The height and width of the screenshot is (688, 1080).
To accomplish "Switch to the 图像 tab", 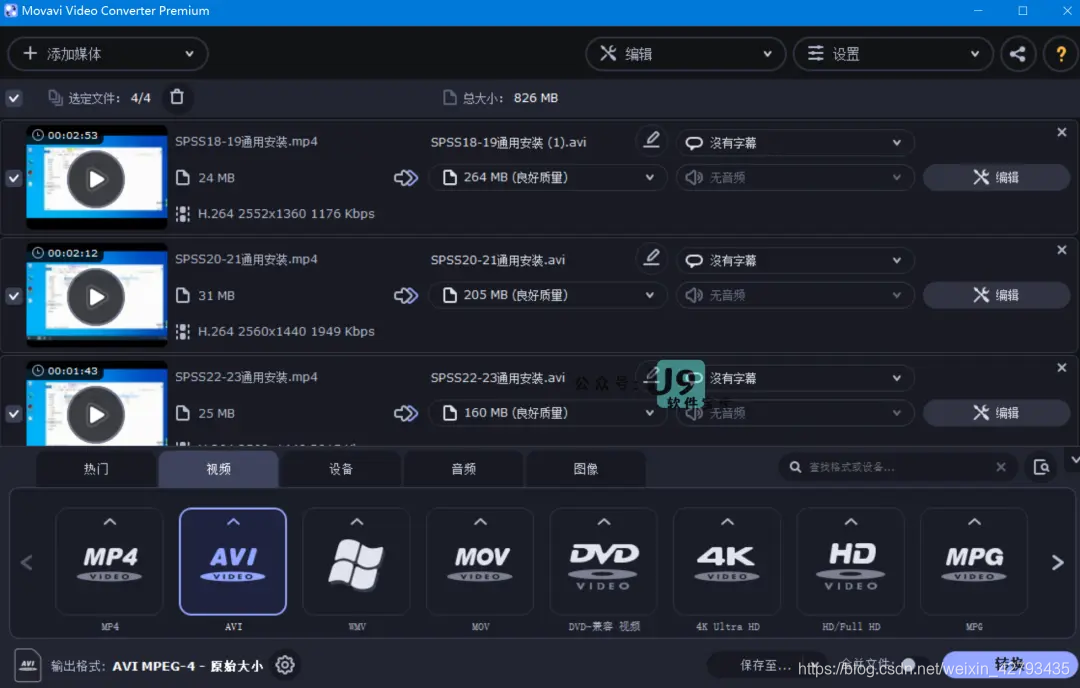I will [x=586, y=469].
